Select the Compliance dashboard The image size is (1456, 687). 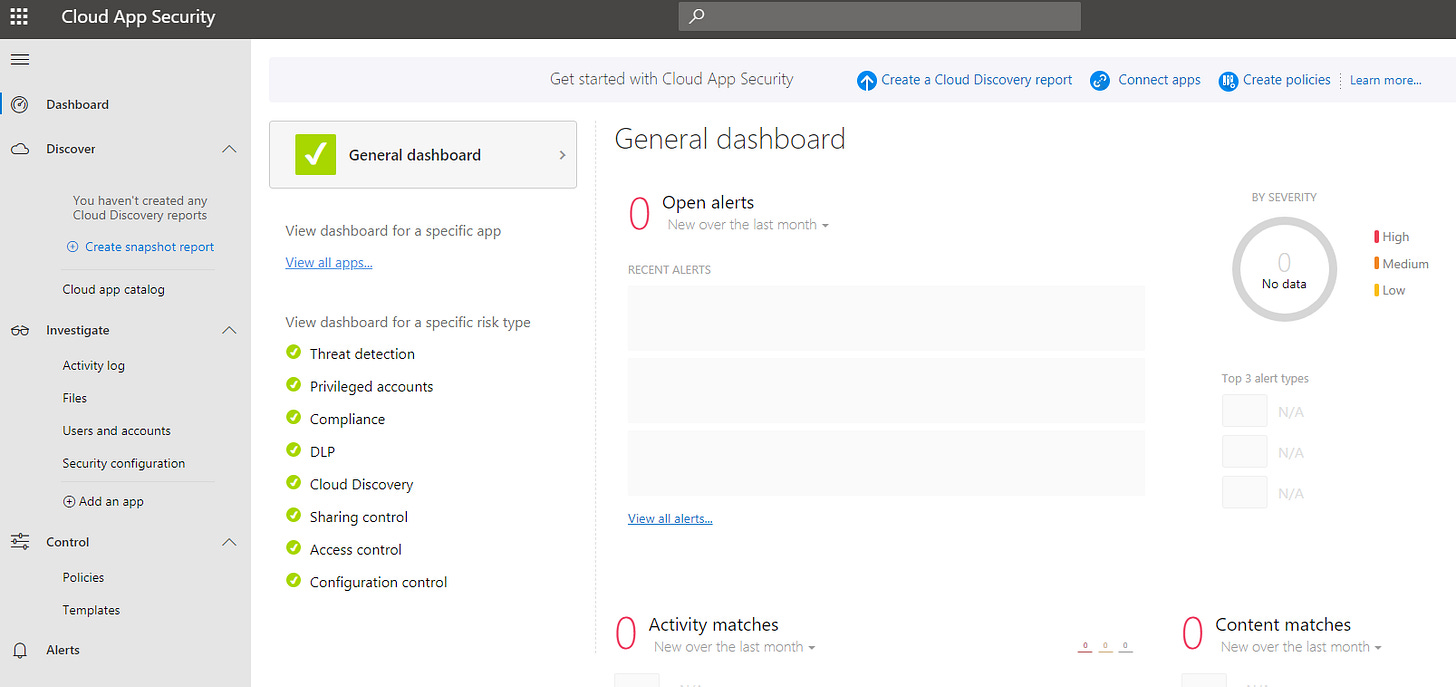[x=347, y=419]
